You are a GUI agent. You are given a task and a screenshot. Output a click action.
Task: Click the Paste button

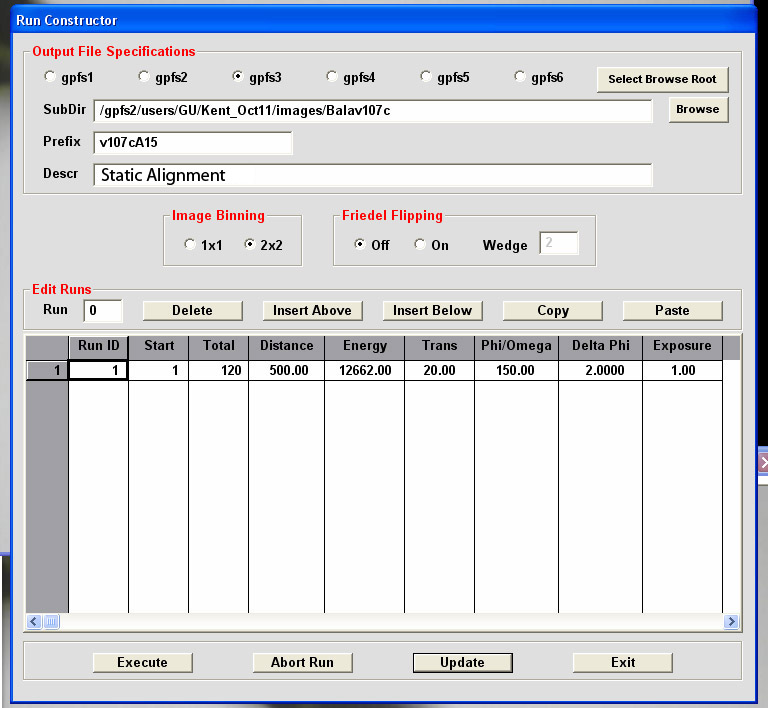coord(672,311)
